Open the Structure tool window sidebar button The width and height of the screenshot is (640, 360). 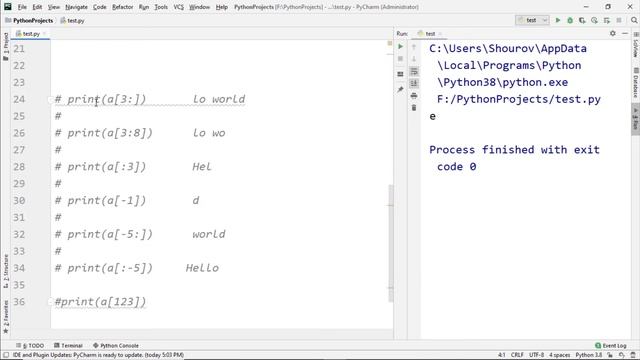(6, 271)
